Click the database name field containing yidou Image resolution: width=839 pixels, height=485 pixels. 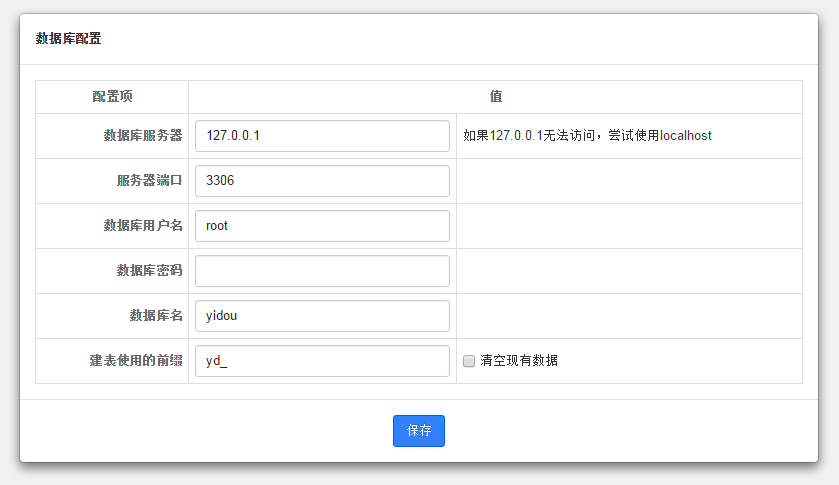click(x=322, y=316)
